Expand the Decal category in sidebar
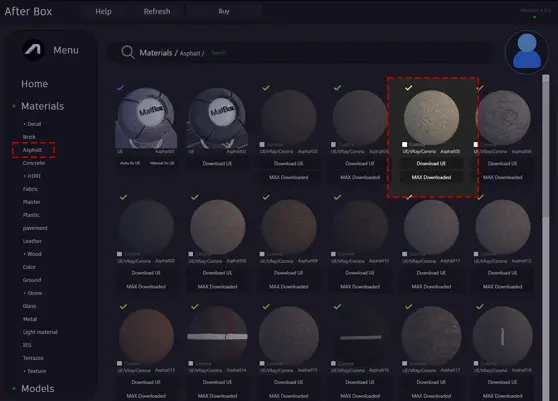Screen dimensions: 558x401 click(32, 124)
